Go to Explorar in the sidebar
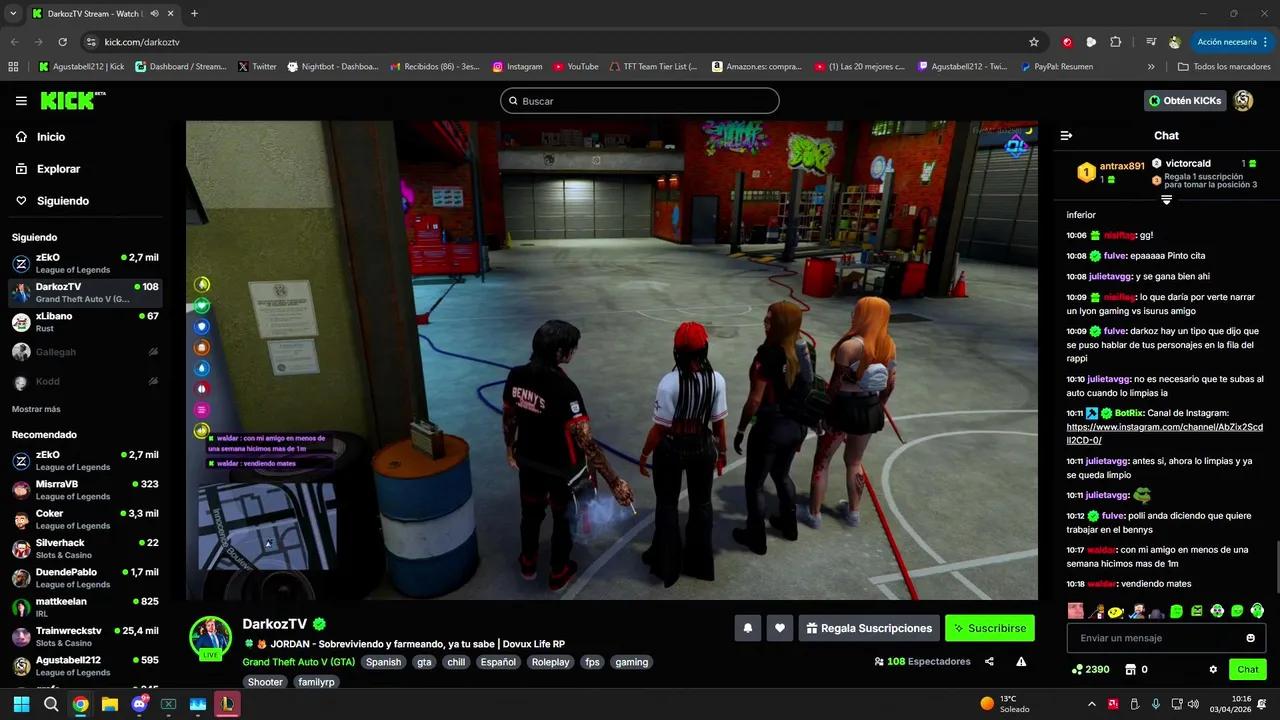Screen dimensions: 1280x720 click(58, 169)
